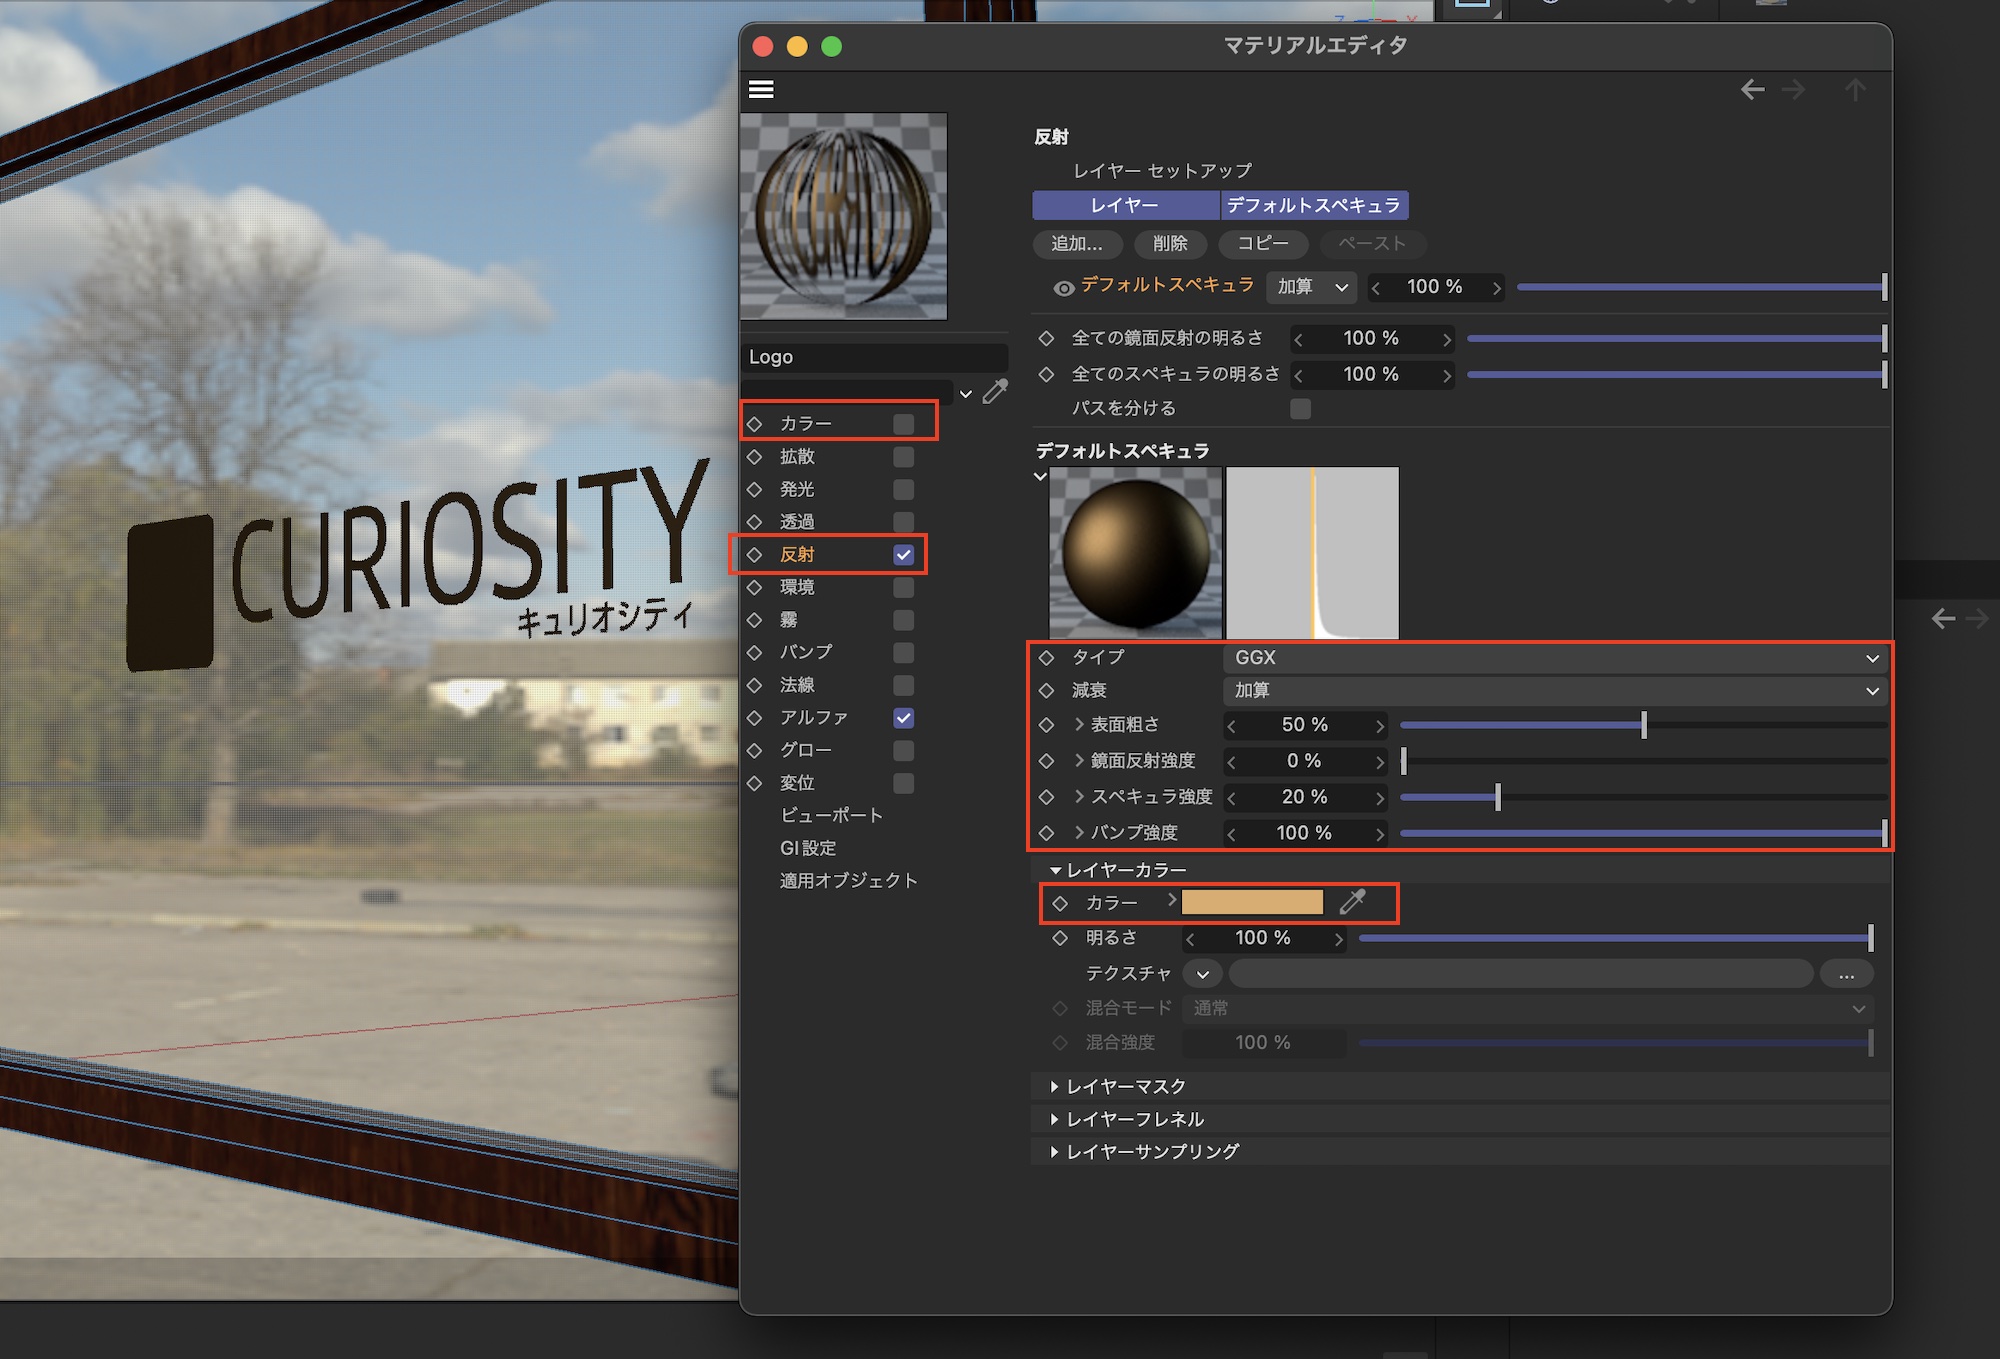Image resolution: width=2000 pixels, height=1359 pixels.
Task: Toggle the デフォルトスペキュラ layer eye visibility
Action: (1063, 288)
